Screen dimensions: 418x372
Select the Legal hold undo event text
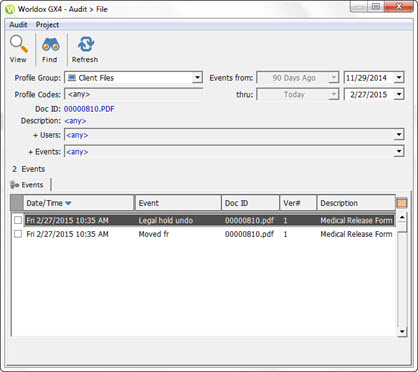tap(166, 220)
